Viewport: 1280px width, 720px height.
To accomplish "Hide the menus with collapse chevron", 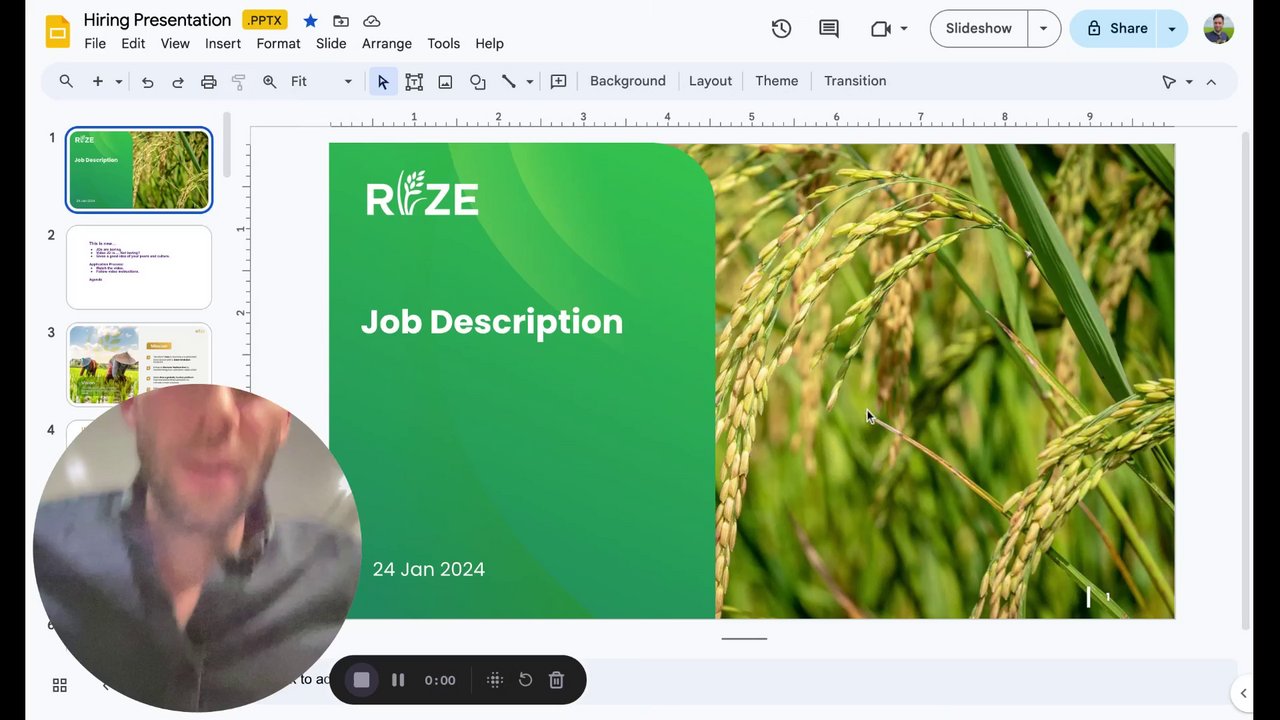I will pos(1211,81).
